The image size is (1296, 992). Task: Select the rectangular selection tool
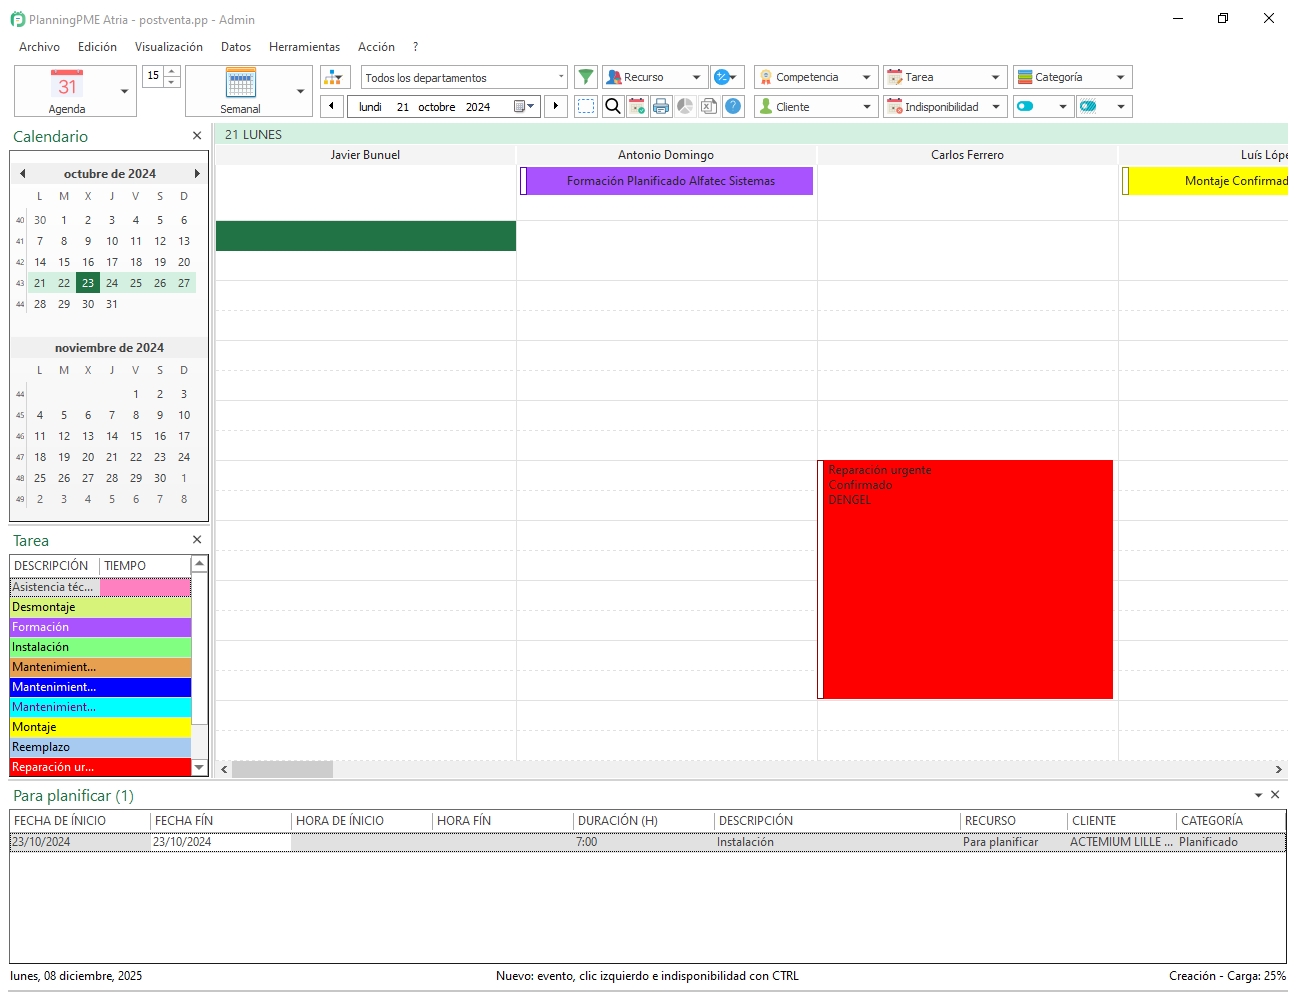[585, 106]
